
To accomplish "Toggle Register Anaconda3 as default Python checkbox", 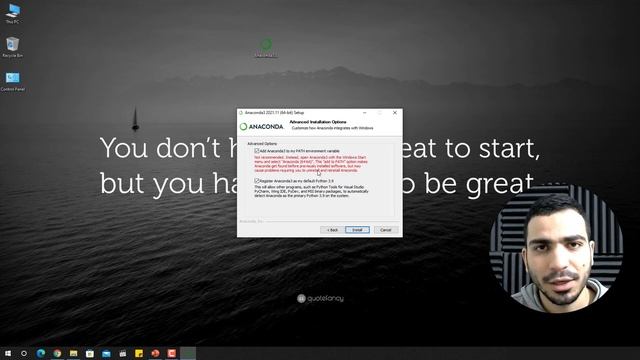I will pyautogui.click(x=257, y=180).
